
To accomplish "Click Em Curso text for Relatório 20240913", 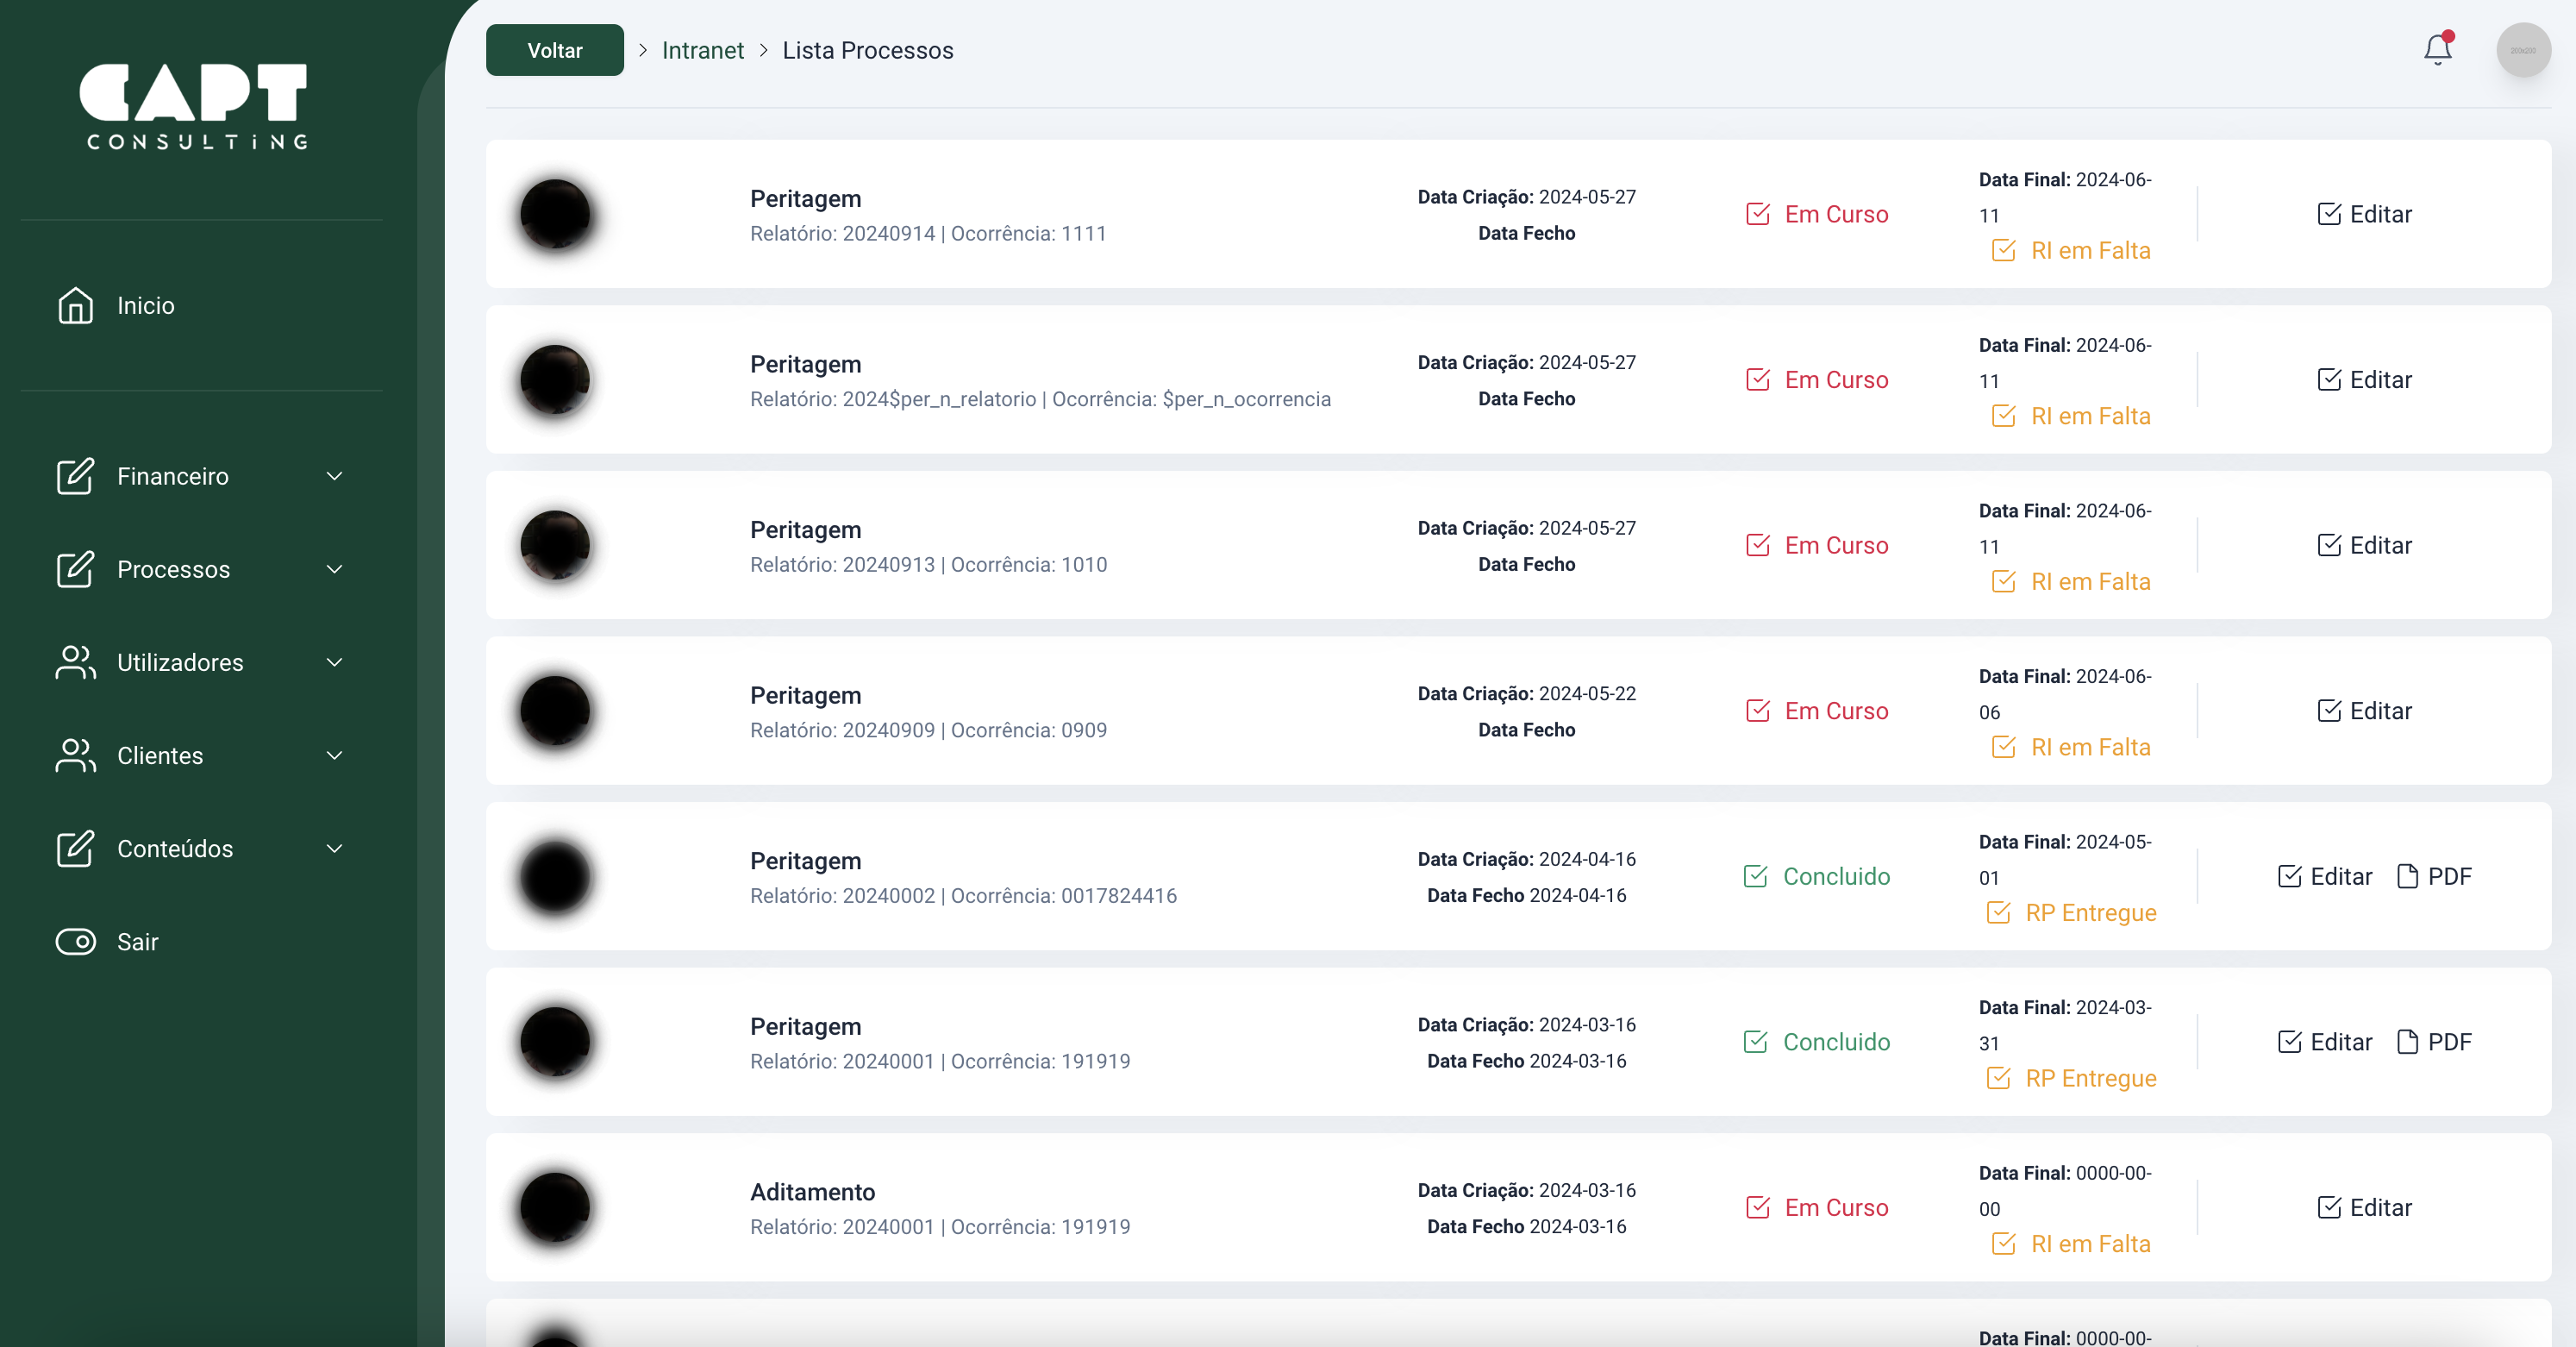I will (1837, 545).
